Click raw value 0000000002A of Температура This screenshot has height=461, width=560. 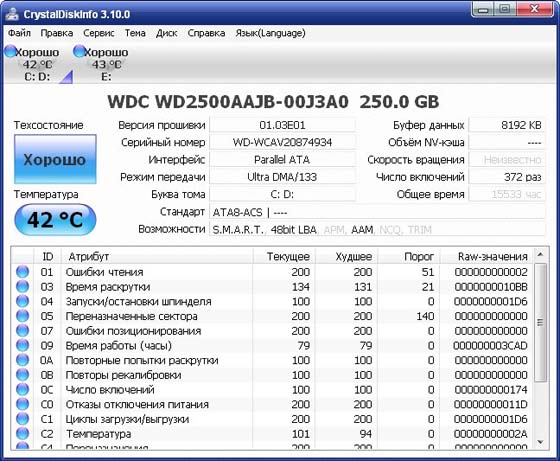pos(491,434)
